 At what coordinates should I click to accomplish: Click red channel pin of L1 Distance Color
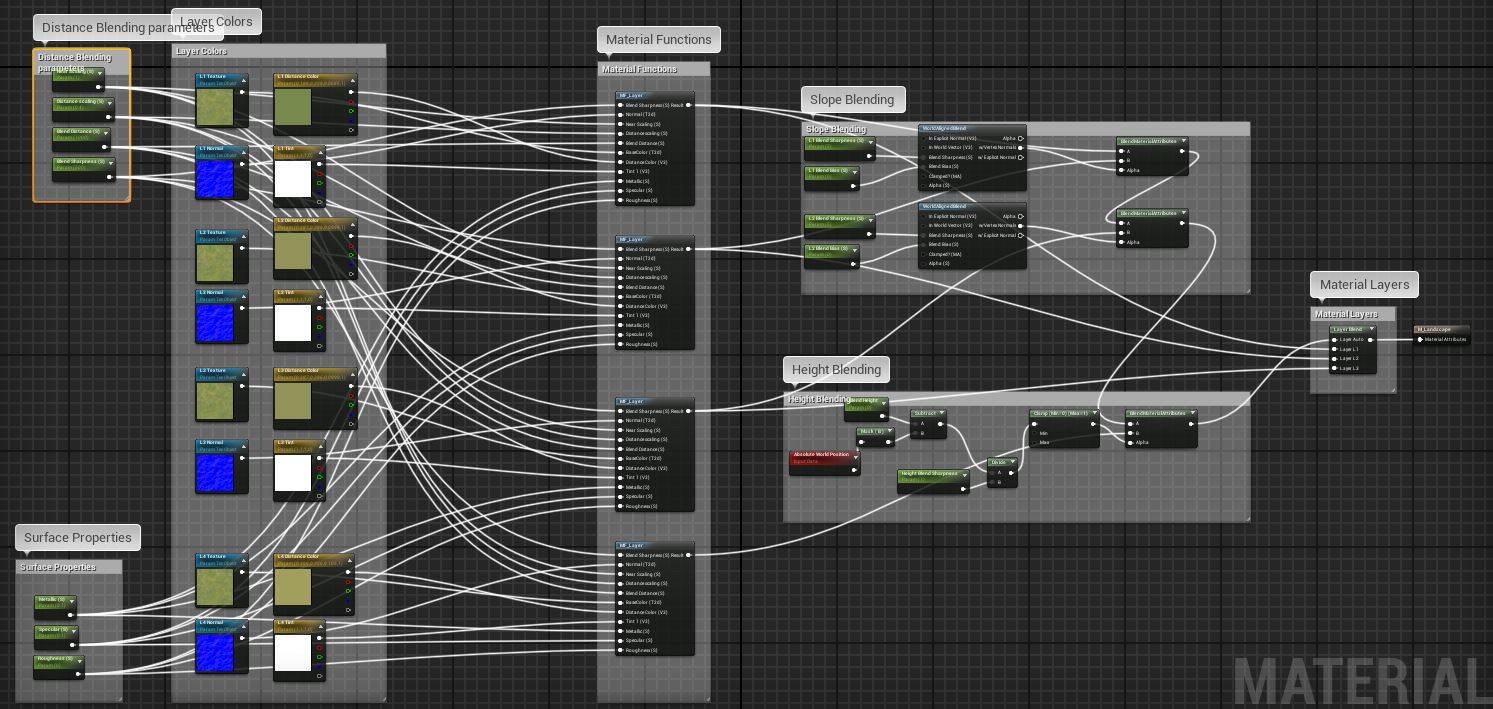point(350,101)
